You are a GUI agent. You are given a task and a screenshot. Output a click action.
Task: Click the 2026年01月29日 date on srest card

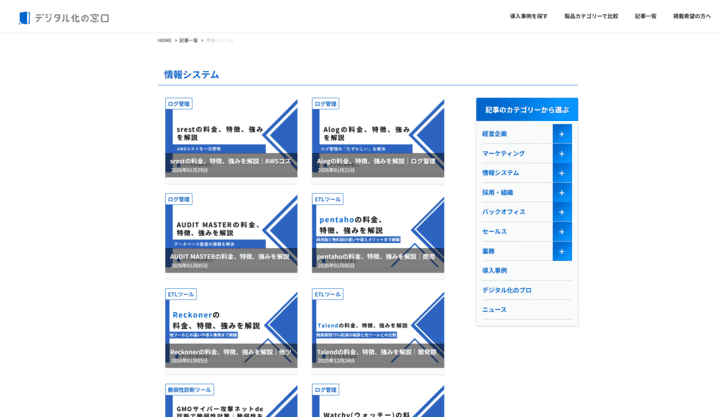click(189, 170)
